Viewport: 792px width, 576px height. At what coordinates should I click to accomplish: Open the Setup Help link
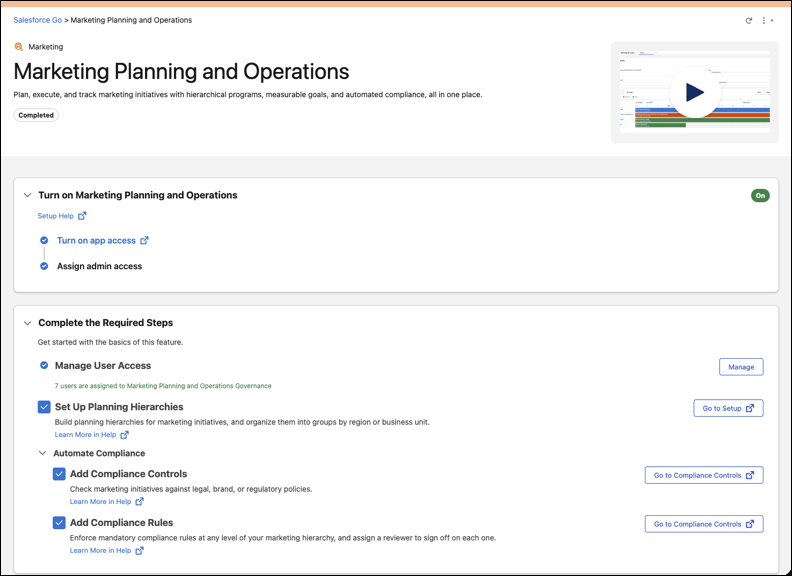[56, 216]
